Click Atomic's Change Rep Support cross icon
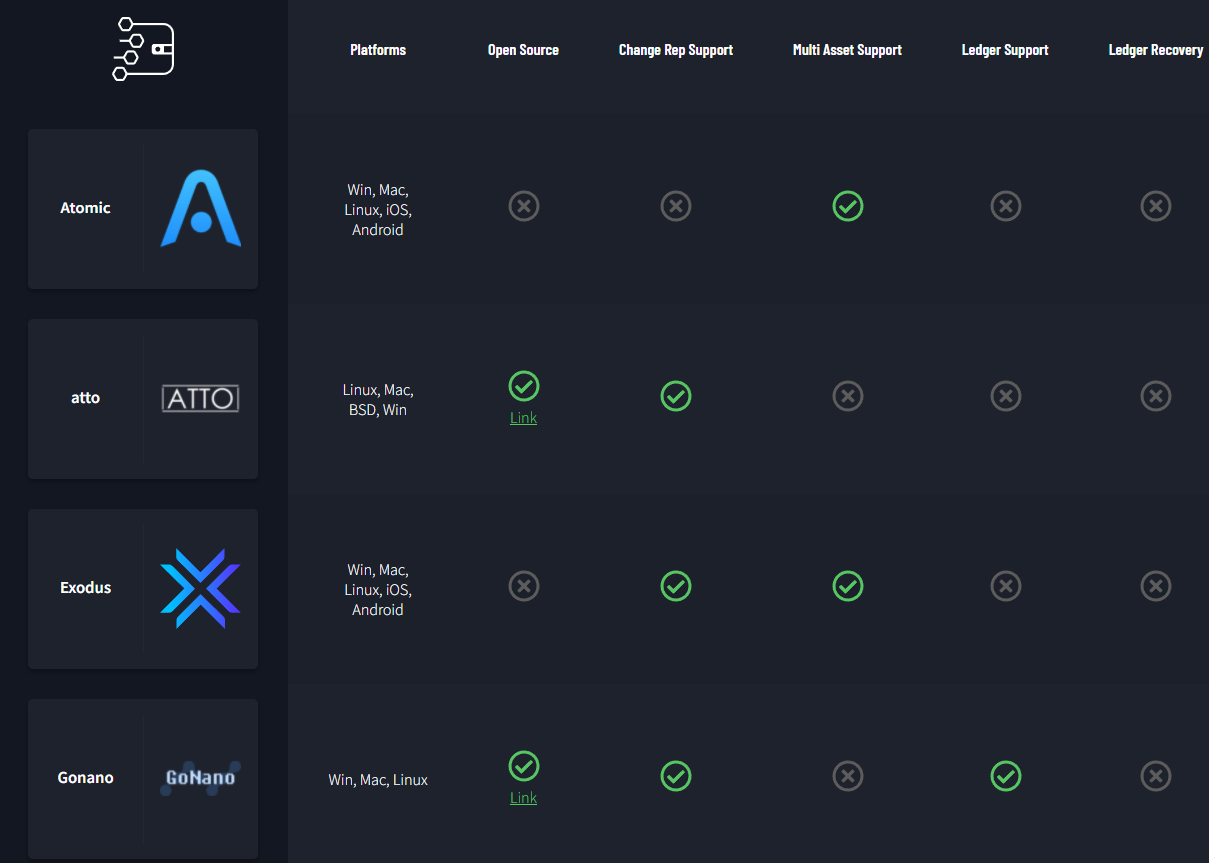The height and width of the screenshot is (863, 1209). click(676, 206)
